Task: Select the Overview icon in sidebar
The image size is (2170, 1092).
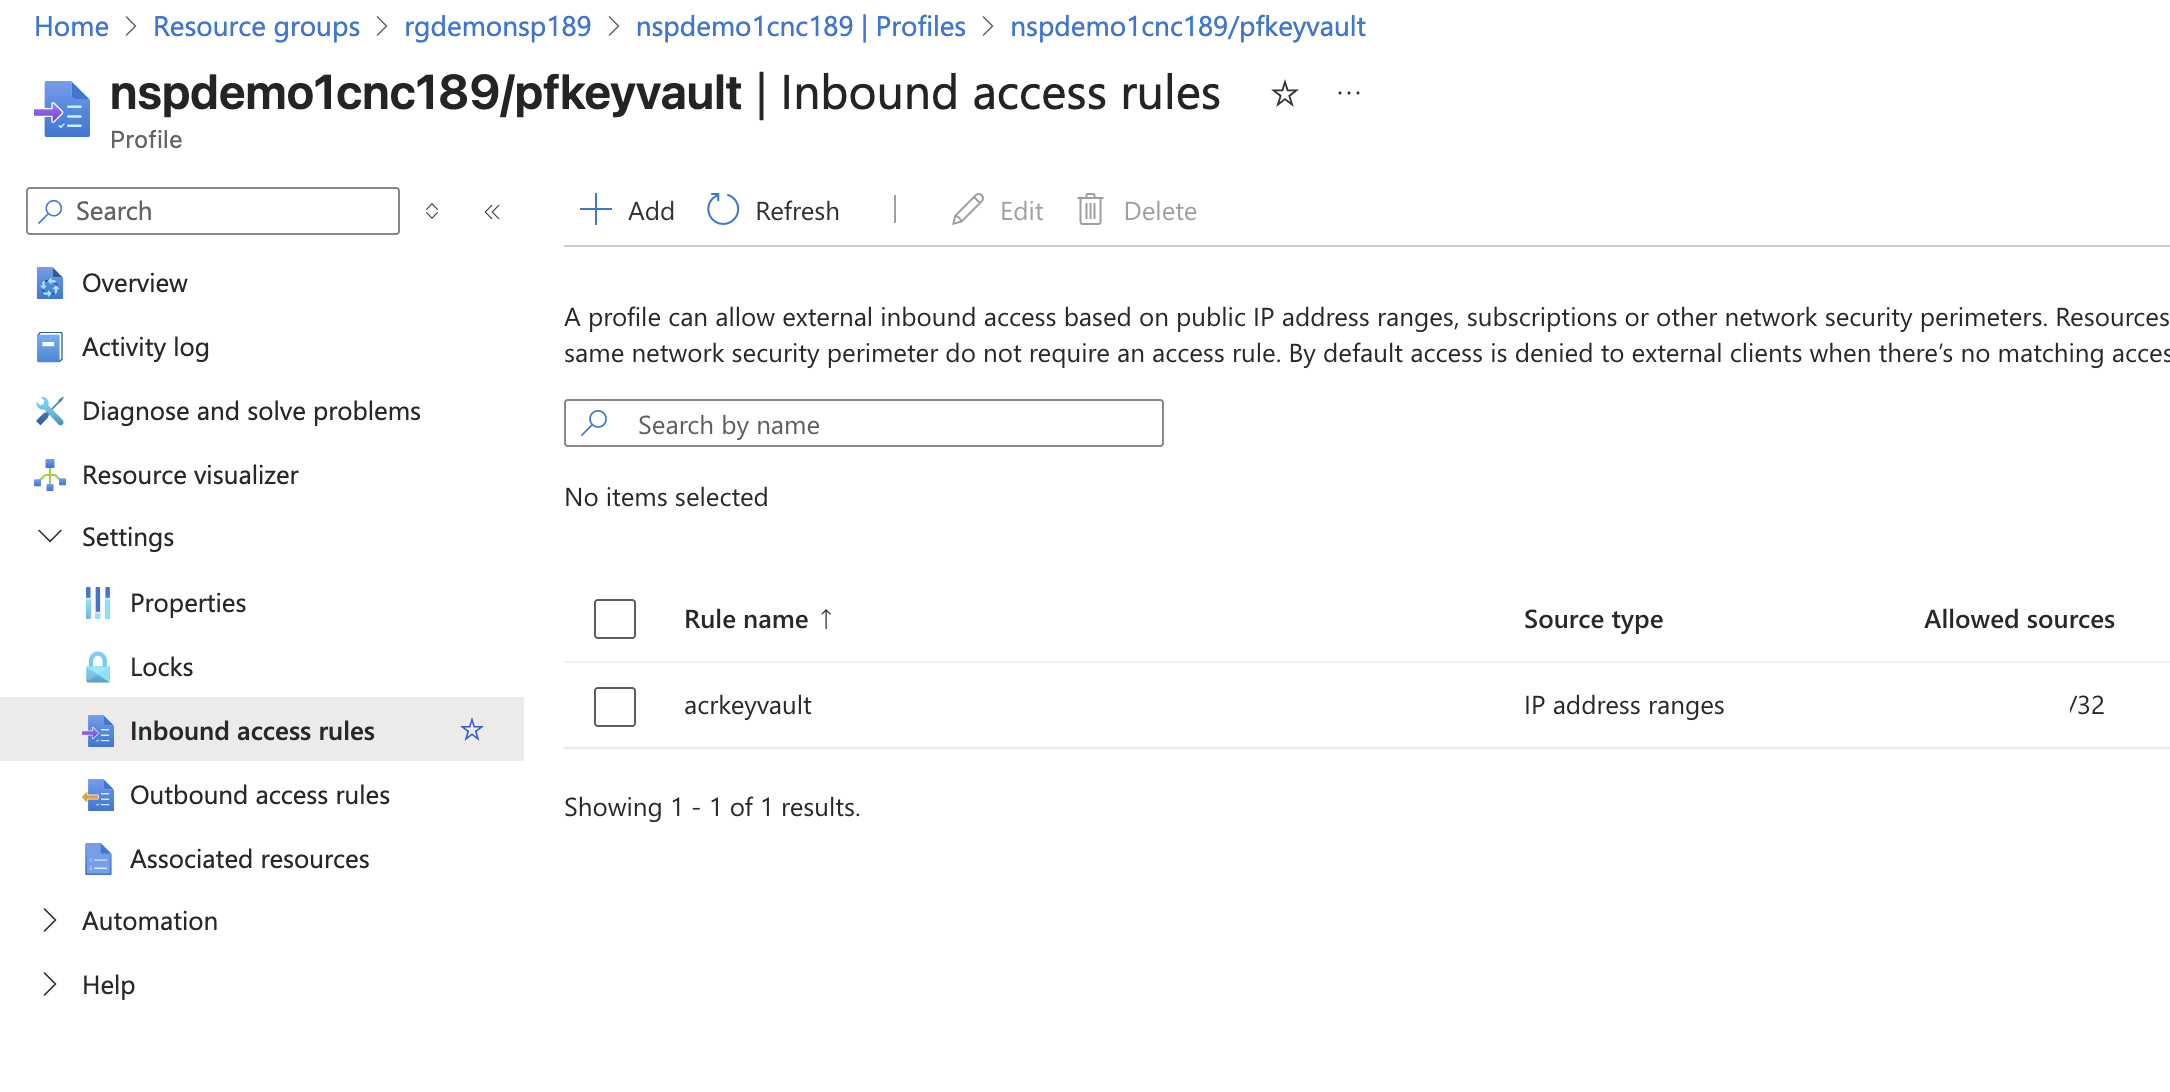Action: (x=50, y=283)
